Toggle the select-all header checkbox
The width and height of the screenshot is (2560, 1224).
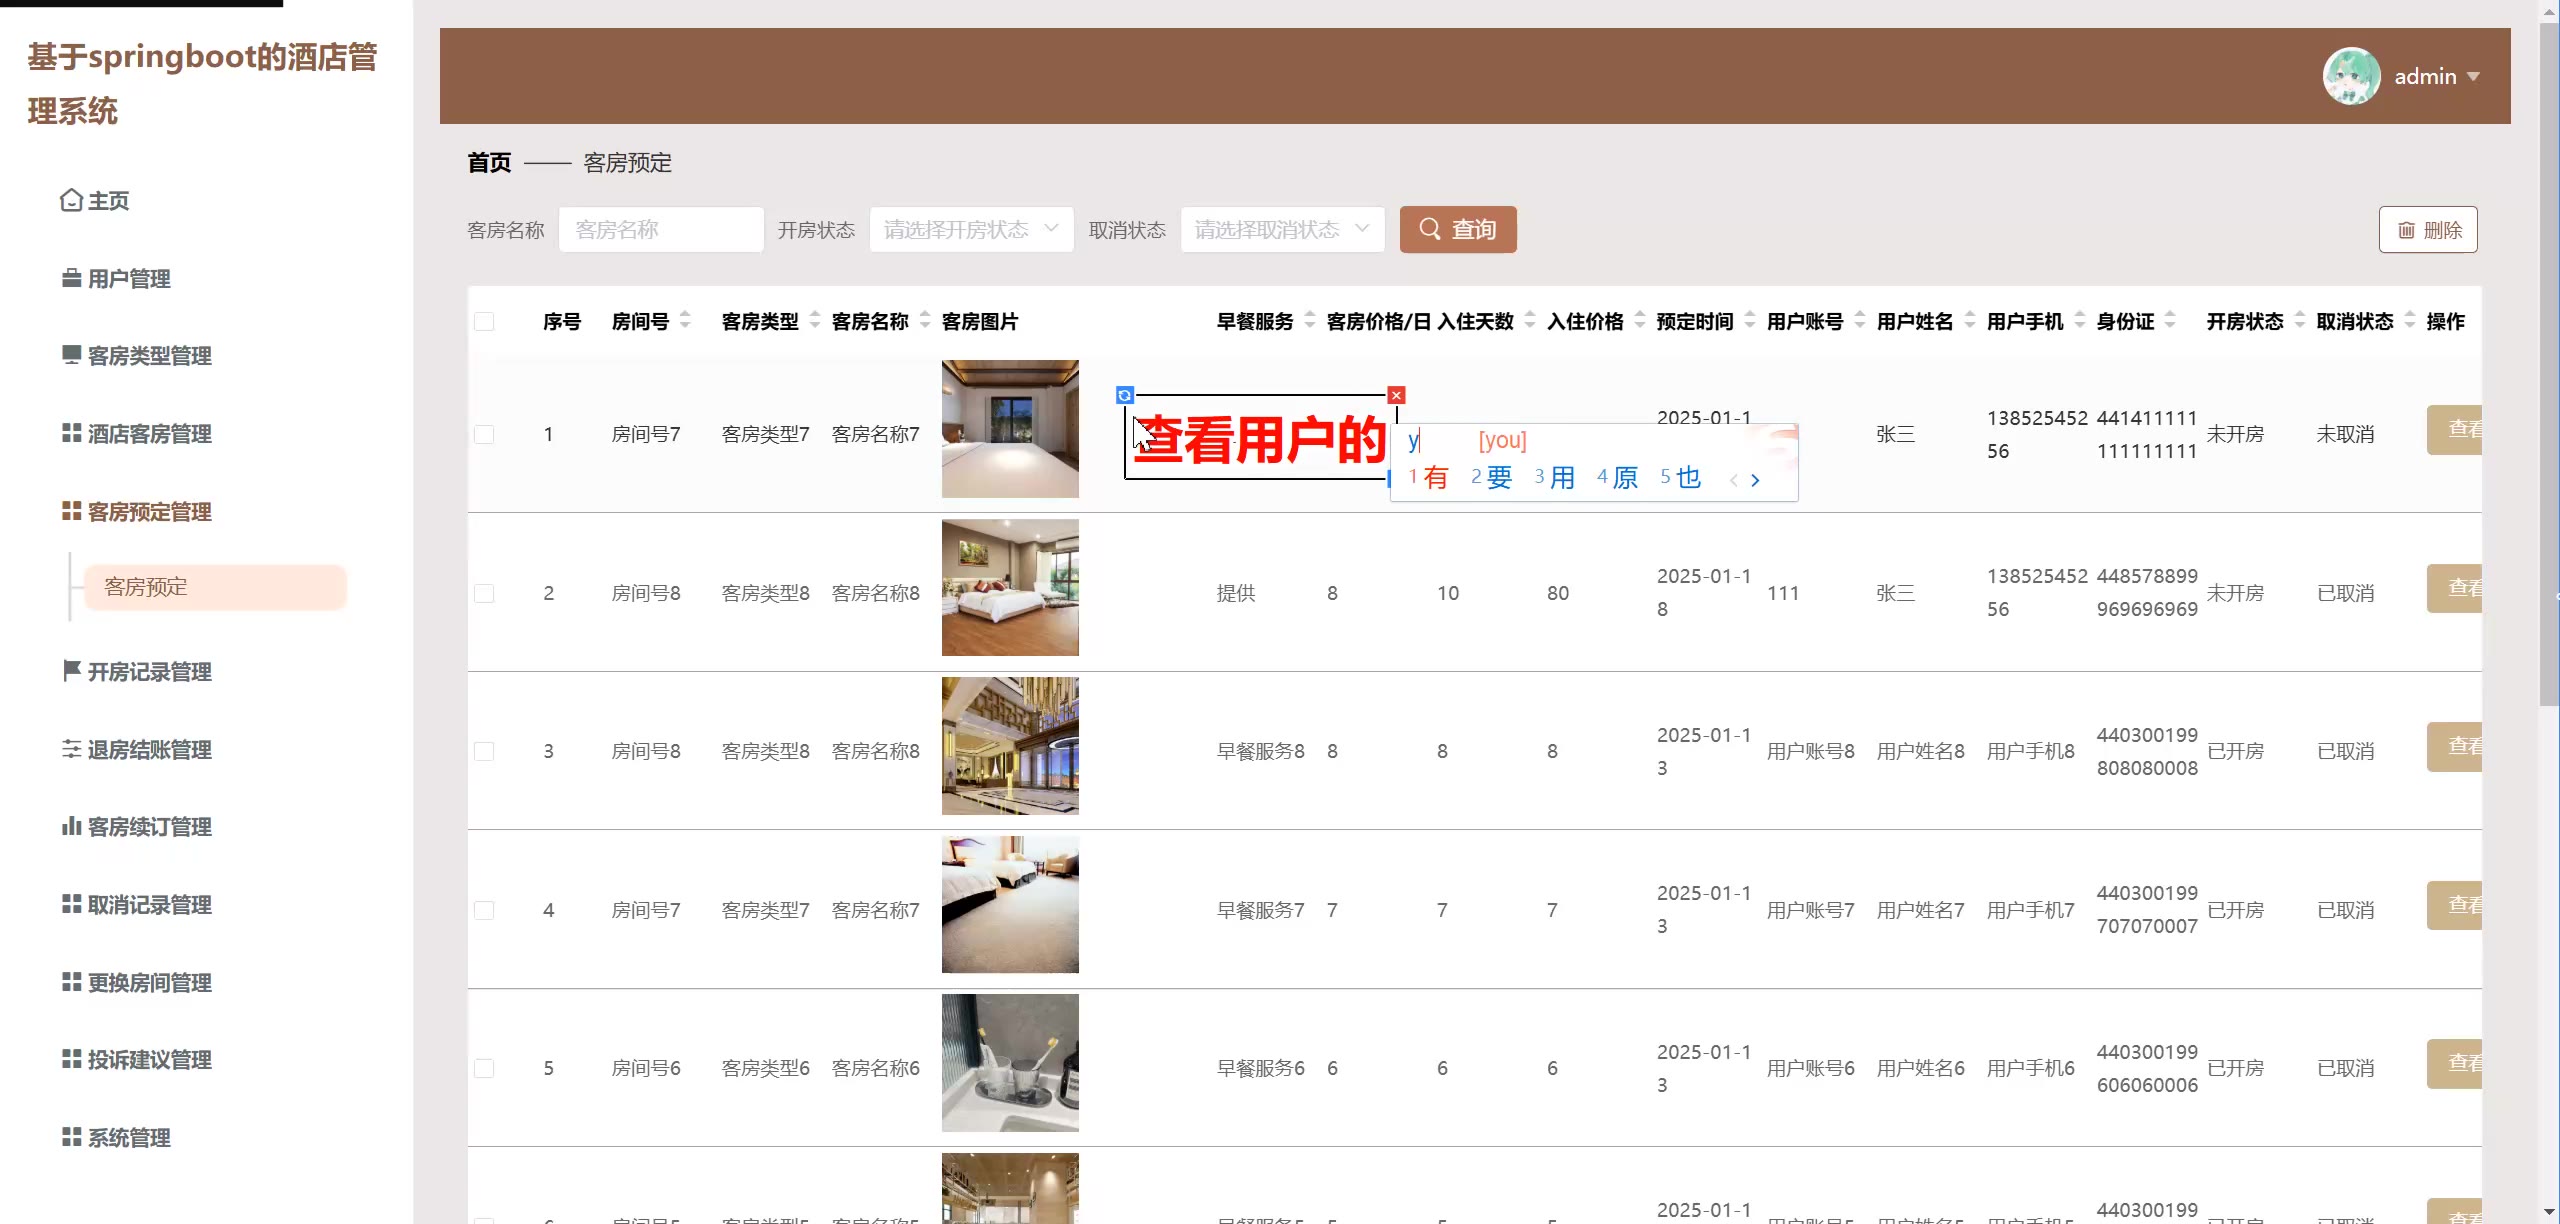click(484, 321)
